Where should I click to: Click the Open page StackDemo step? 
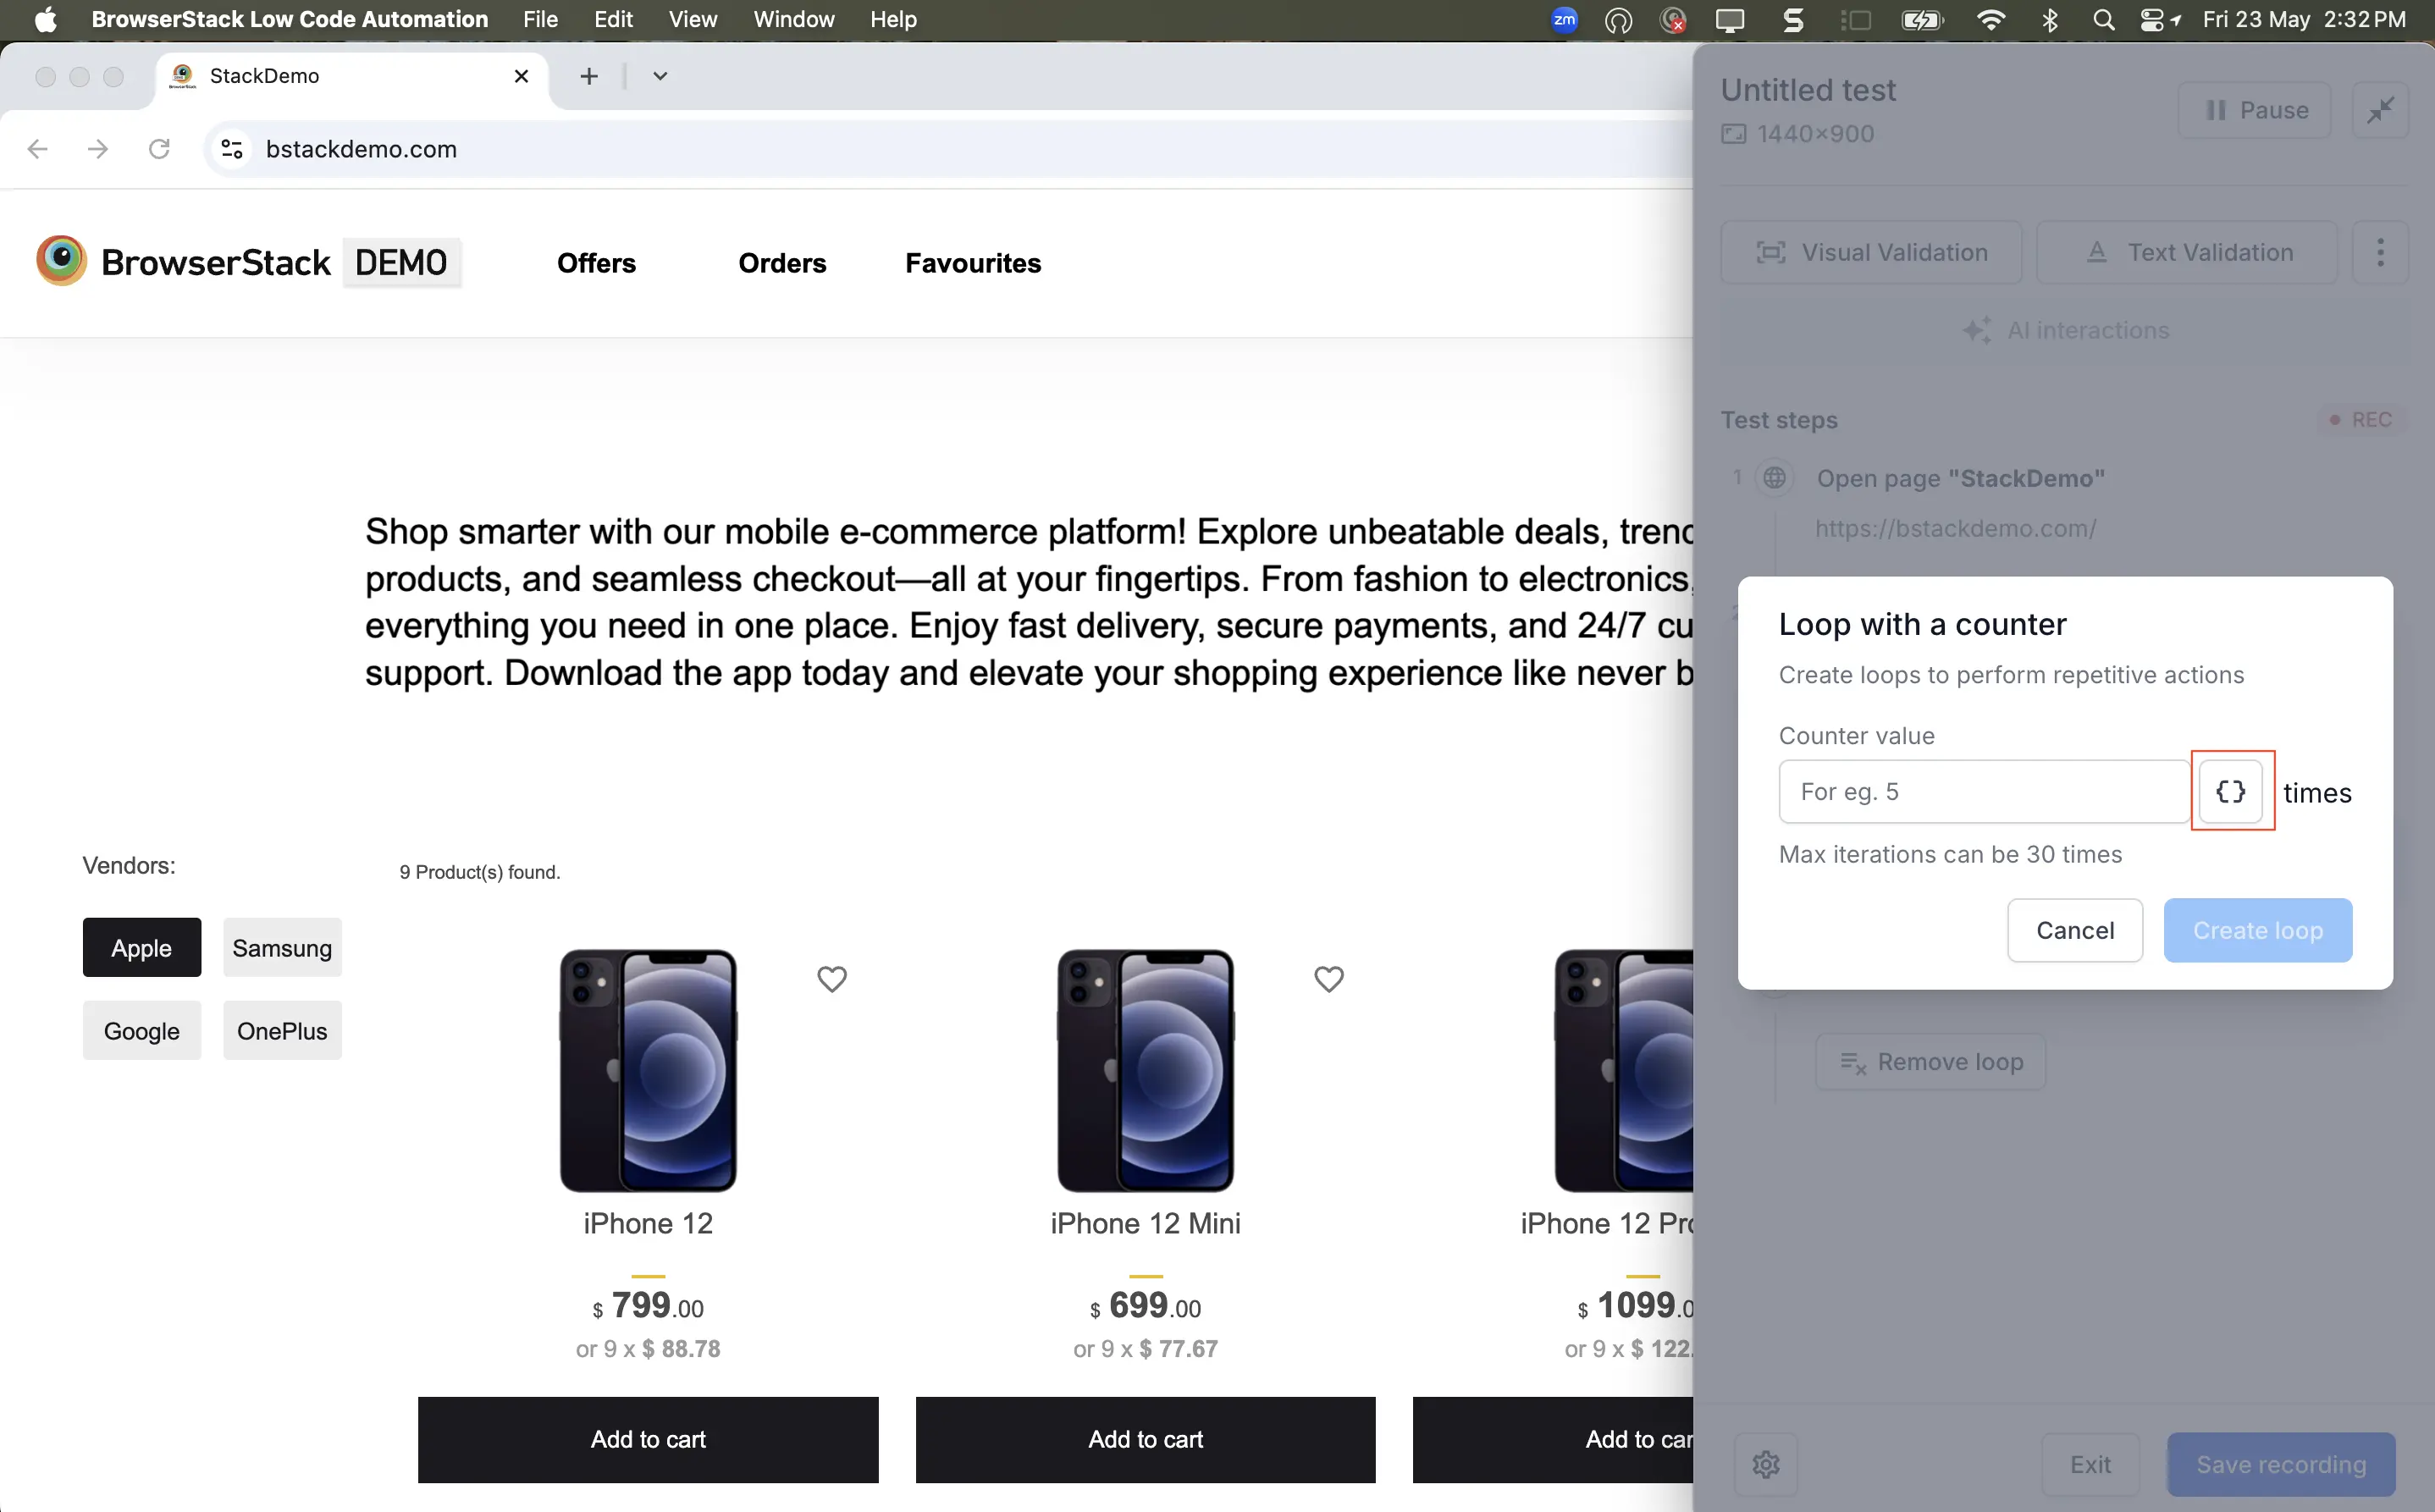click(1960, 478)
